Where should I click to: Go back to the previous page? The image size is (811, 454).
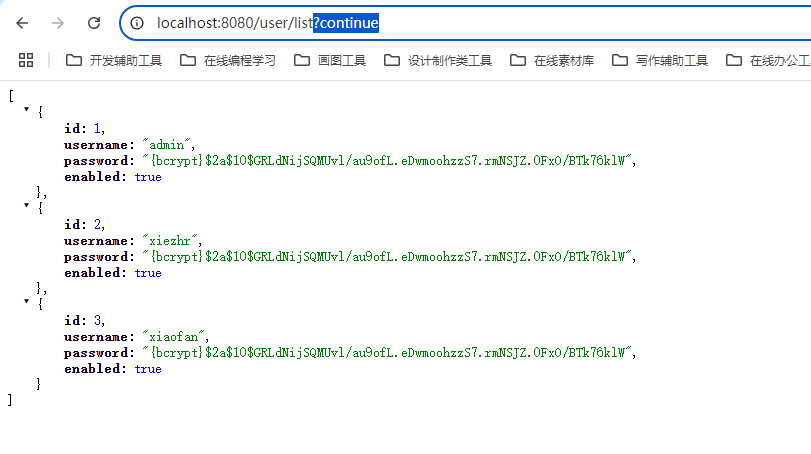click(x=22, y=23)
